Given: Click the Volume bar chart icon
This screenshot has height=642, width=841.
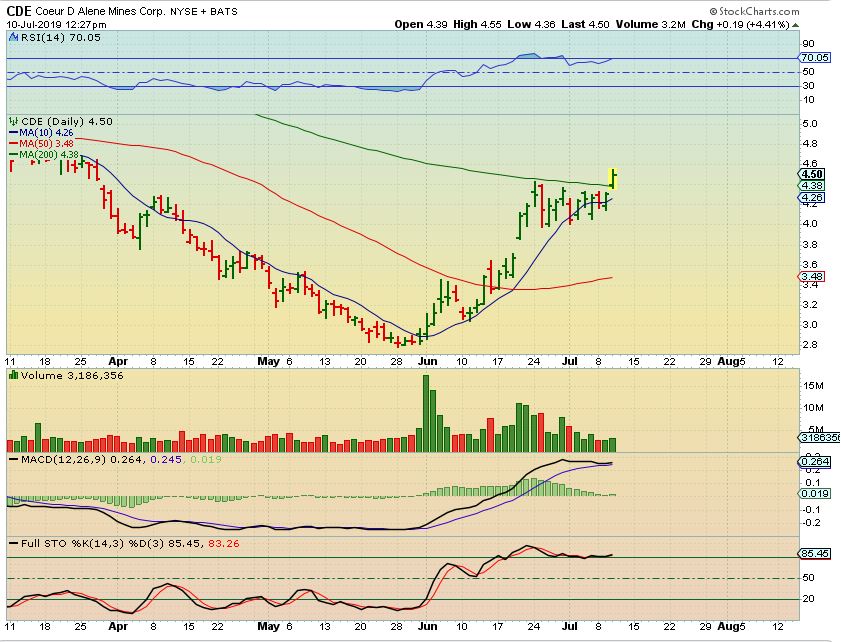Looking at the screenshot, I should [x=13, y=375].
